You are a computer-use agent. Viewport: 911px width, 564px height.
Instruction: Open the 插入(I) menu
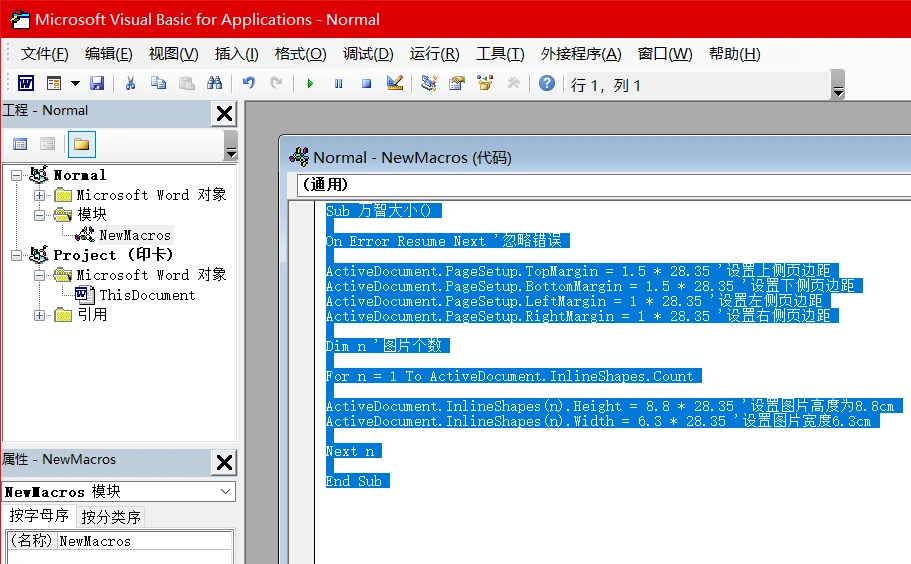pos(236,54)
